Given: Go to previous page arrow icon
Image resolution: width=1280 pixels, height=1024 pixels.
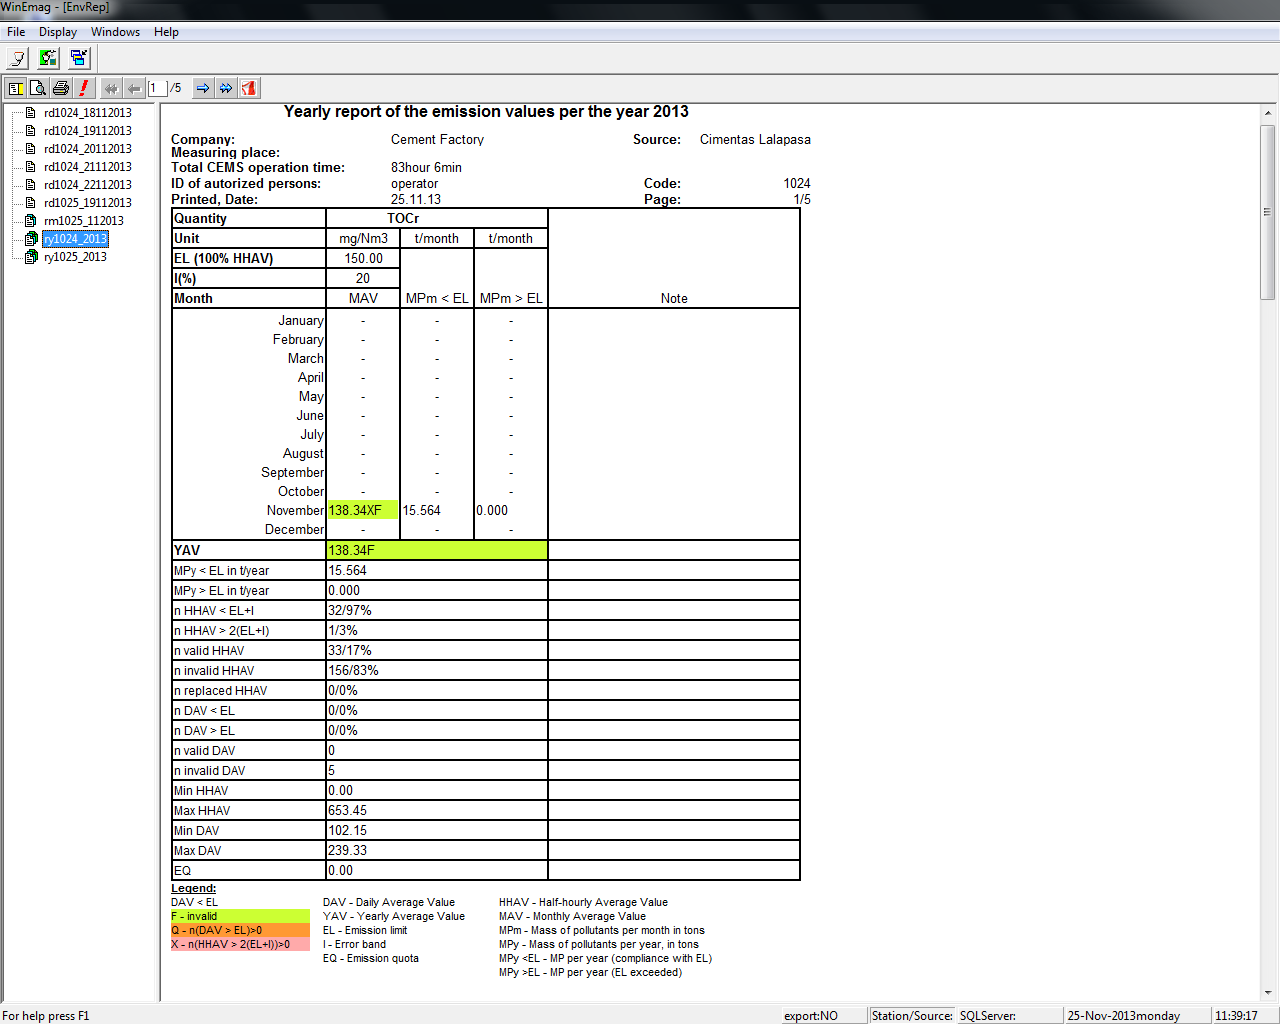Looking at the screenshot, I should tap(134, 88).
